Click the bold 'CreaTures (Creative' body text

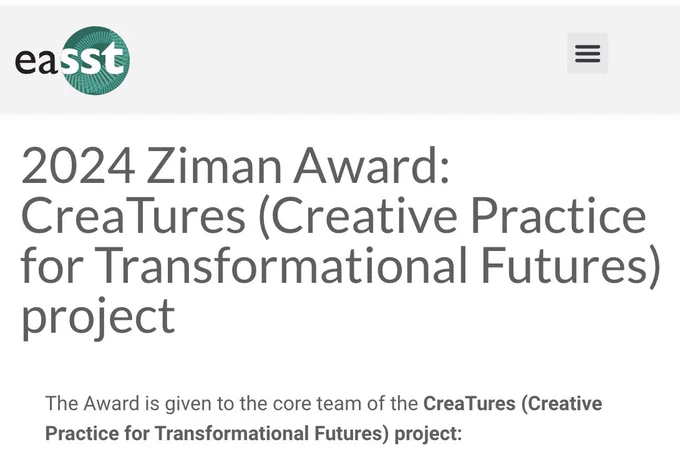pyautogui.click(x=513, y=404)
